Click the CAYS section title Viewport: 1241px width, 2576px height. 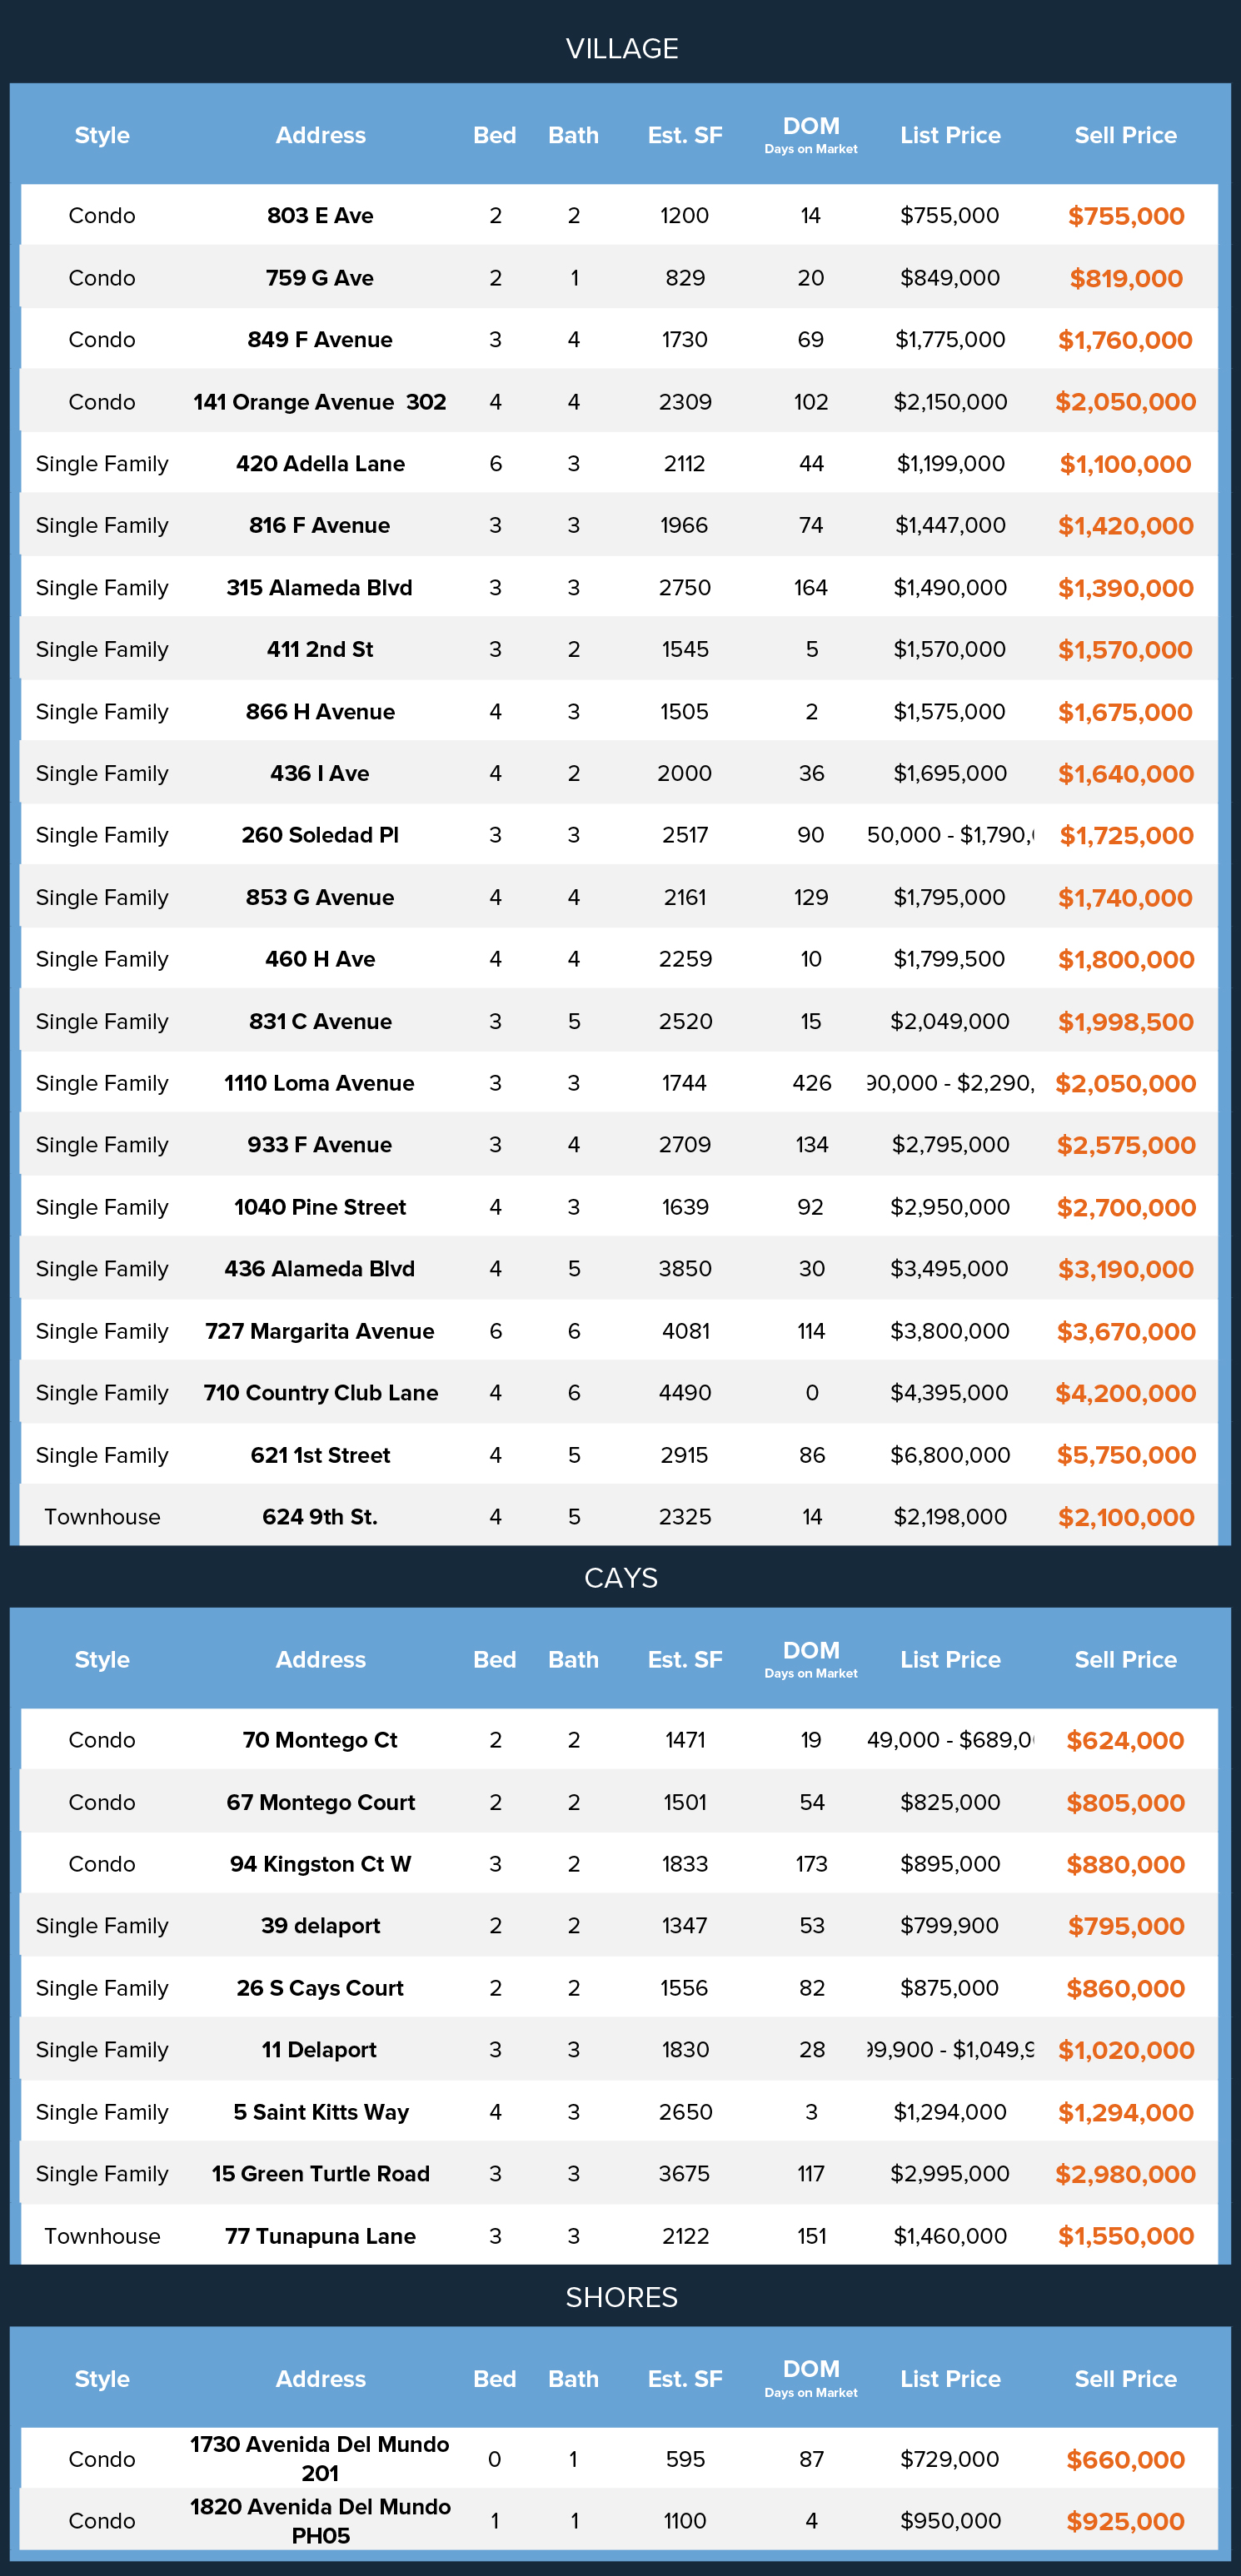621,1578
